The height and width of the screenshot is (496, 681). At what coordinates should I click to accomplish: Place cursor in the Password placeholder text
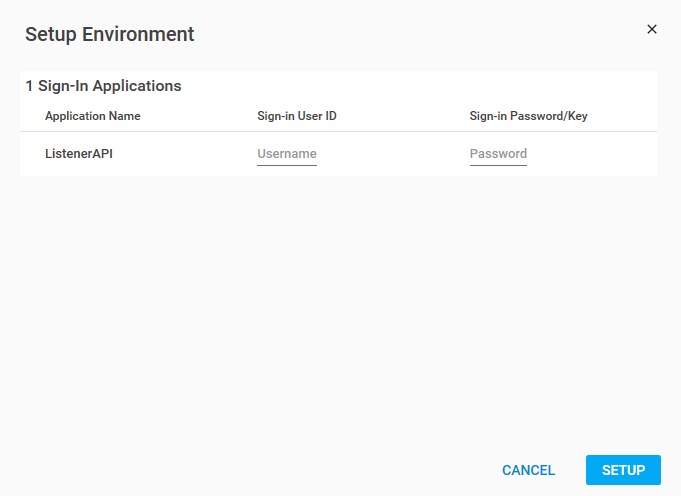(x=498, y=154)
